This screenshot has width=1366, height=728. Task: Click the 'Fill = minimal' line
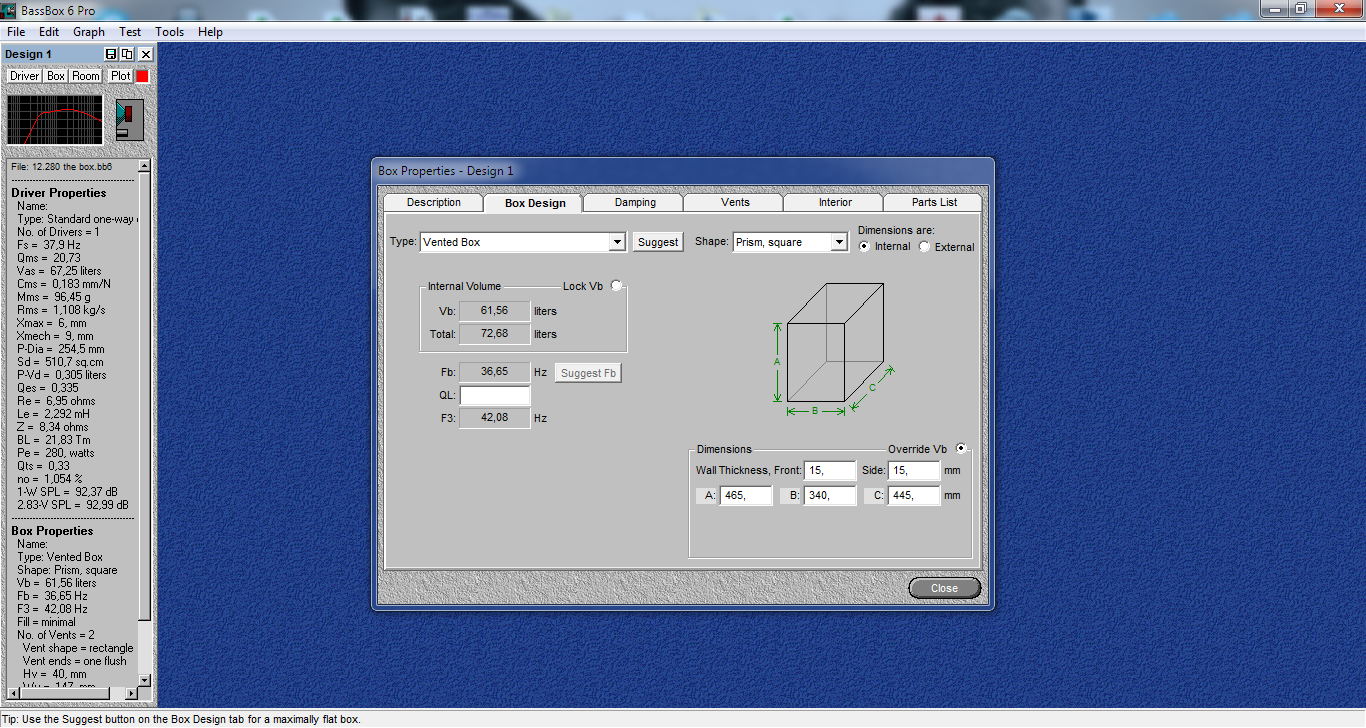pyautogui.click(x=46, y=622)
